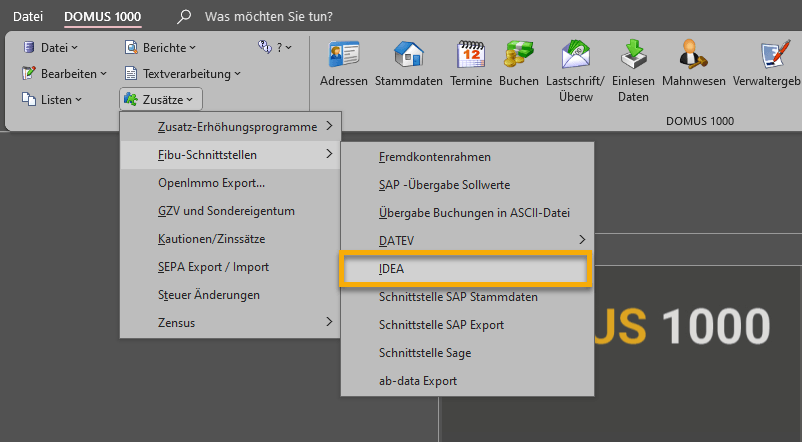Open Schnittstelle SAP Stammdaten entry
Image resolution: width=802 pixels, height=442 pixels.
coord(467,297)
